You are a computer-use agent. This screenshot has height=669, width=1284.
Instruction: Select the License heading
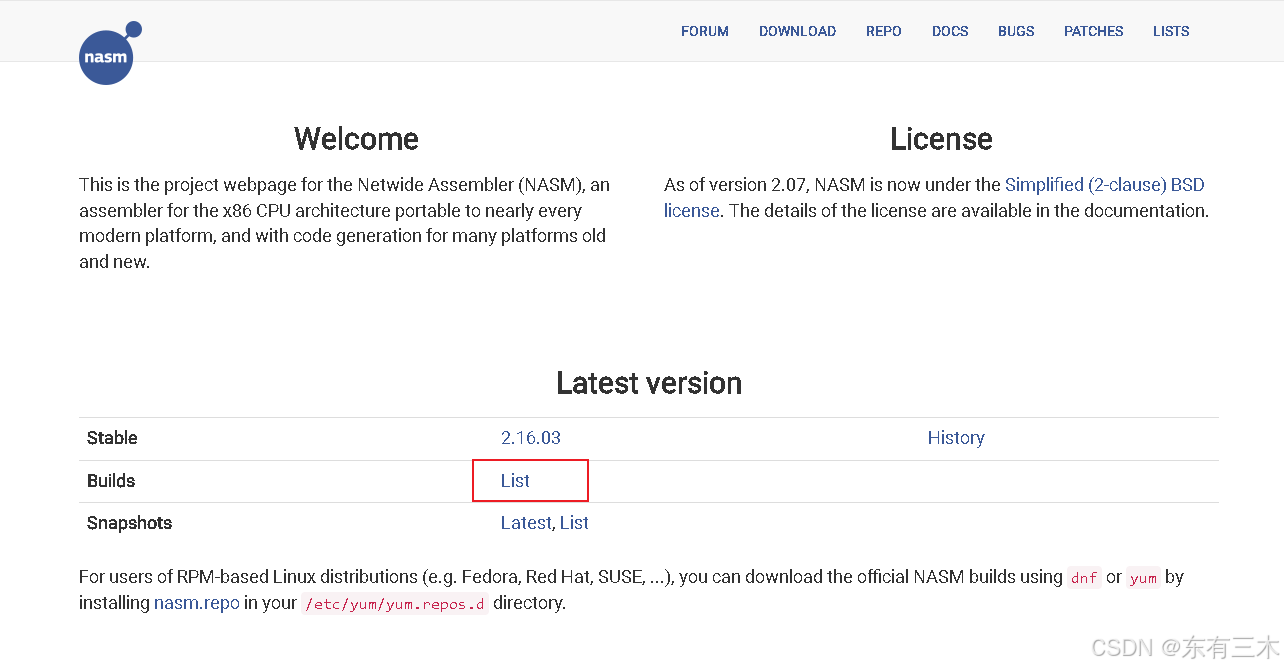(x=941, y=139)
